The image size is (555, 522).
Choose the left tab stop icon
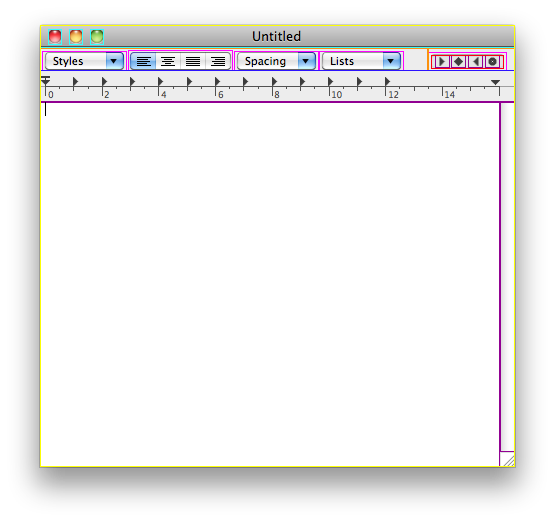tap(441, 62)
